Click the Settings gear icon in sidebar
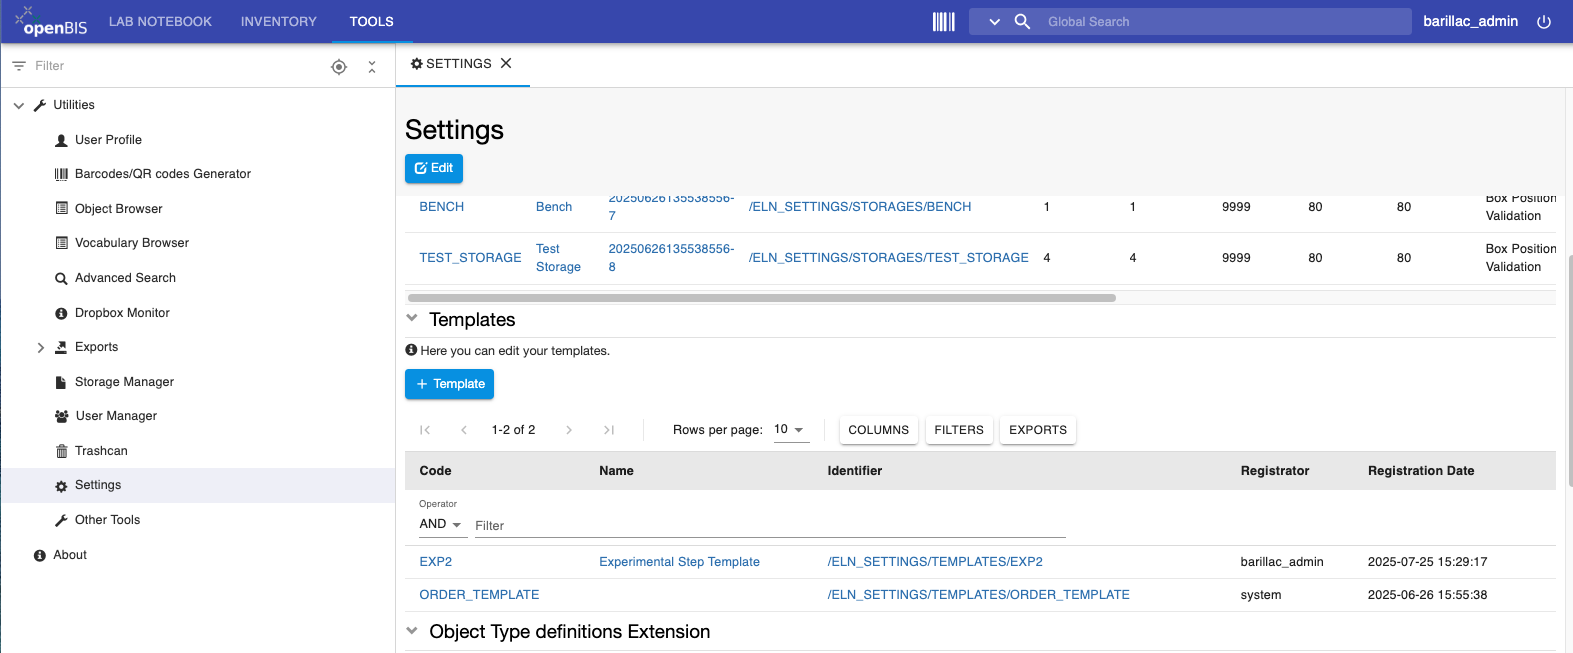The image size is (1573, 653). coord(61,486)
